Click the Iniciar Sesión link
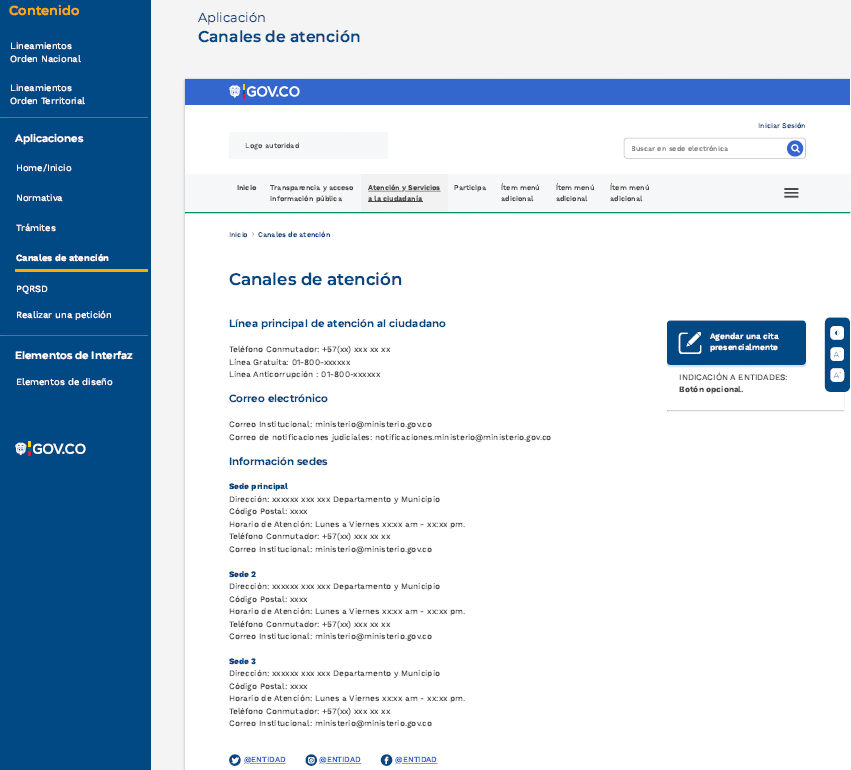 (x=781, y=126)
